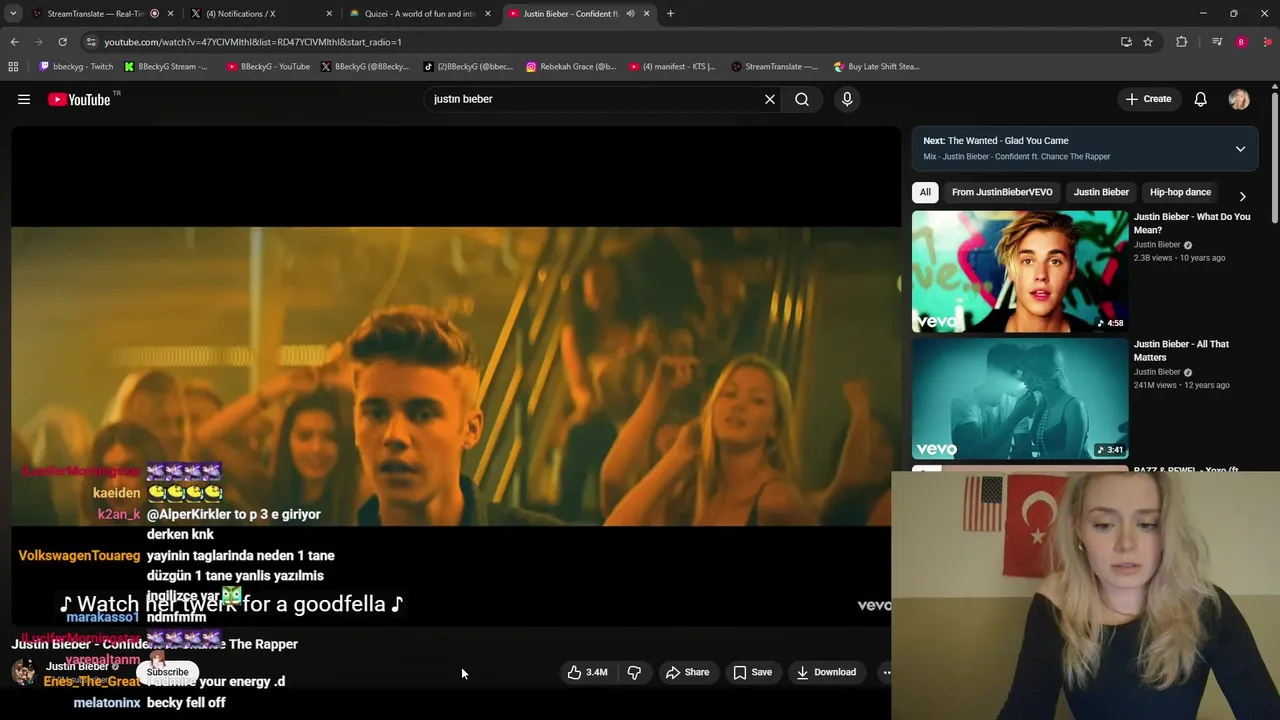1280x720 pixels.
Task: Click Create button in YouTube header
Action: [x=1148, y=99]
